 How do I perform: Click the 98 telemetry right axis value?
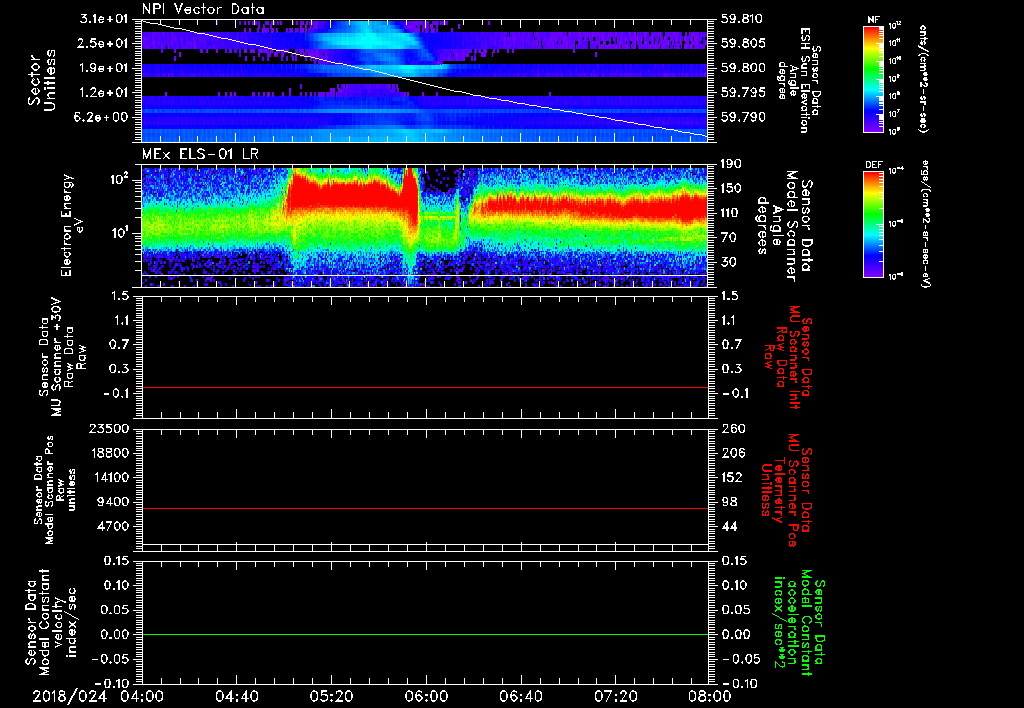pyautogui.click(x=729, y=502)
